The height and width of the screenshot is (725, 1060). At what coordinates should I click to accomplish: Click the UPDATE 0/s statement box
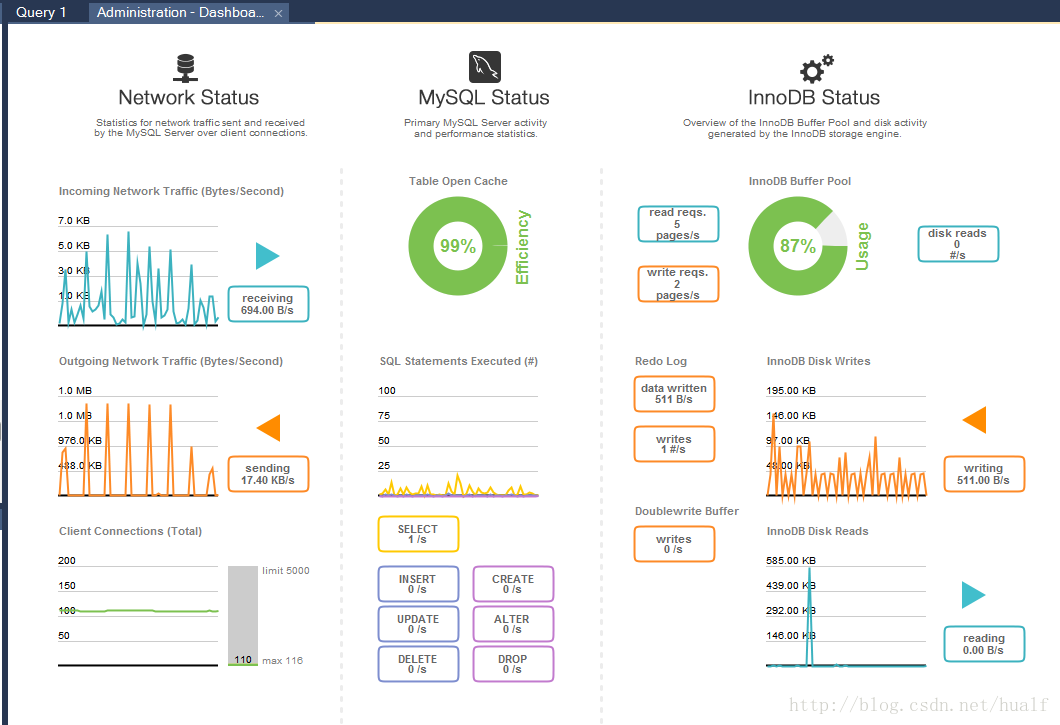click(418, 624)
